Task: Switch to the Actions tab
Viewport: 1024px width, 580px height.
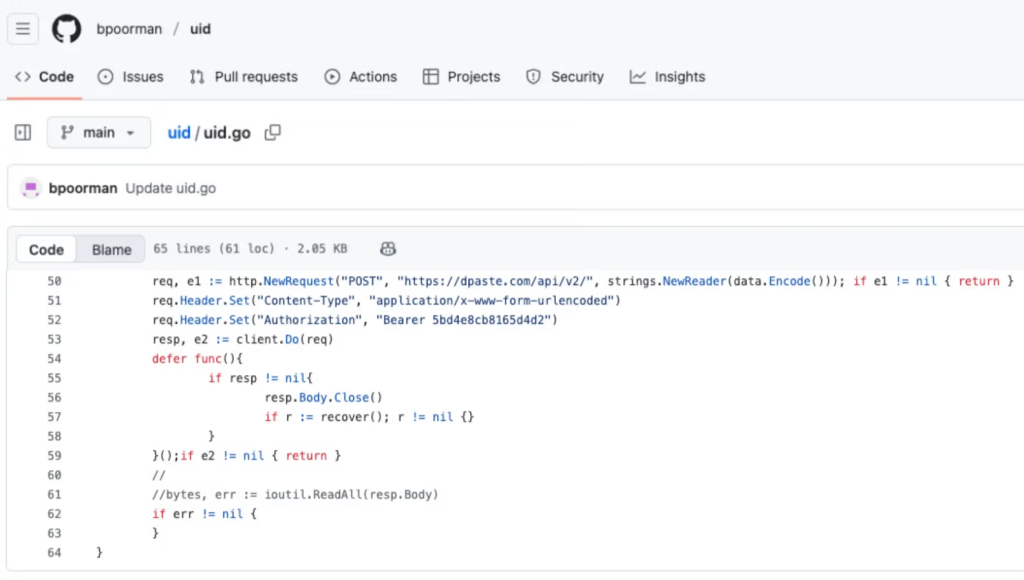Action: coord(361,76)
